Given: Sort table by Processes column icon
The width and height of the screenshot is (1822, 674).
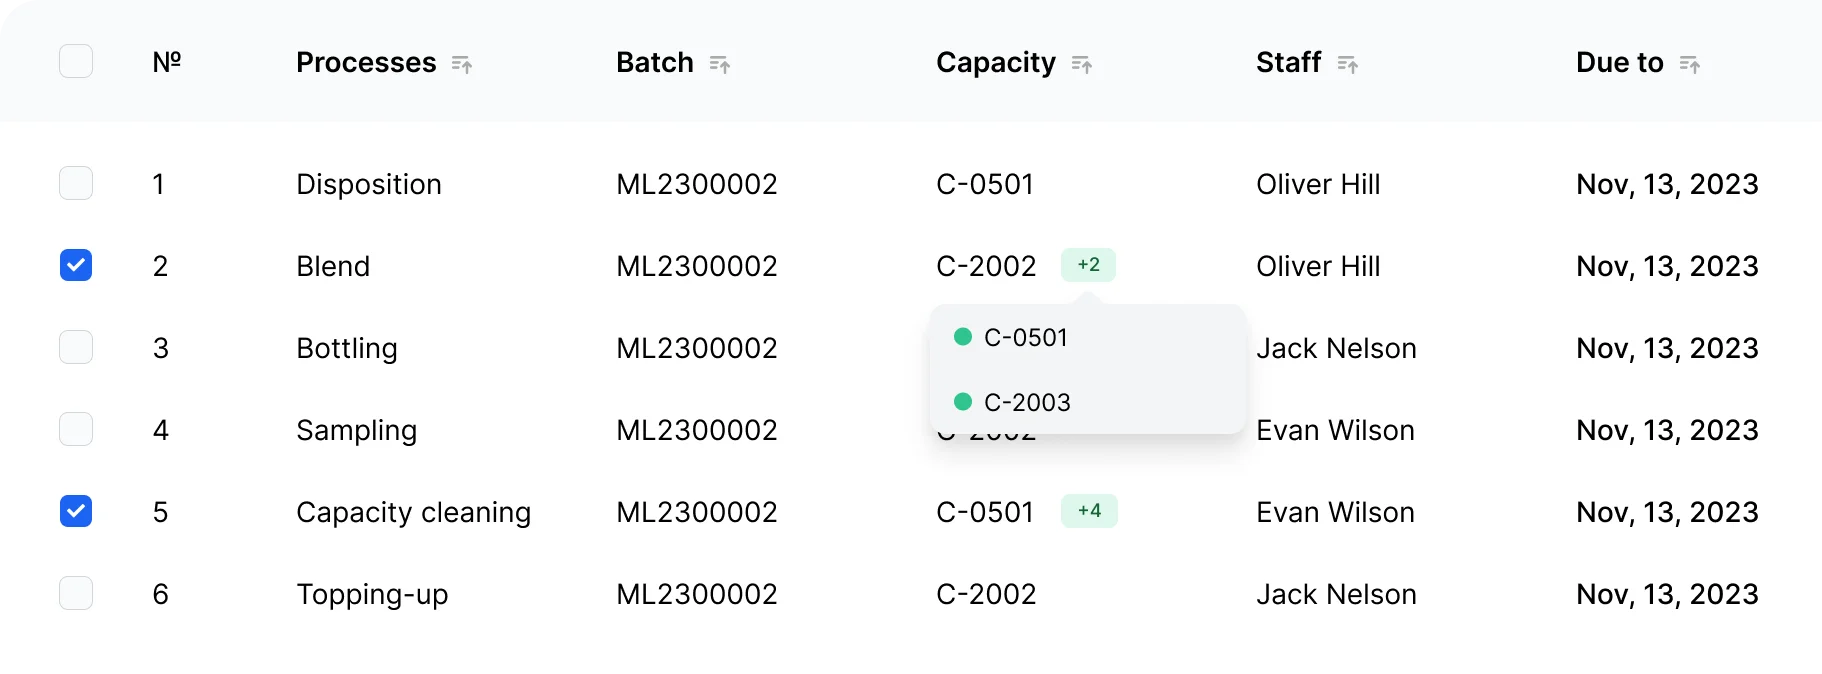Looking at the screenshot, I should click(x=461, y=64).
